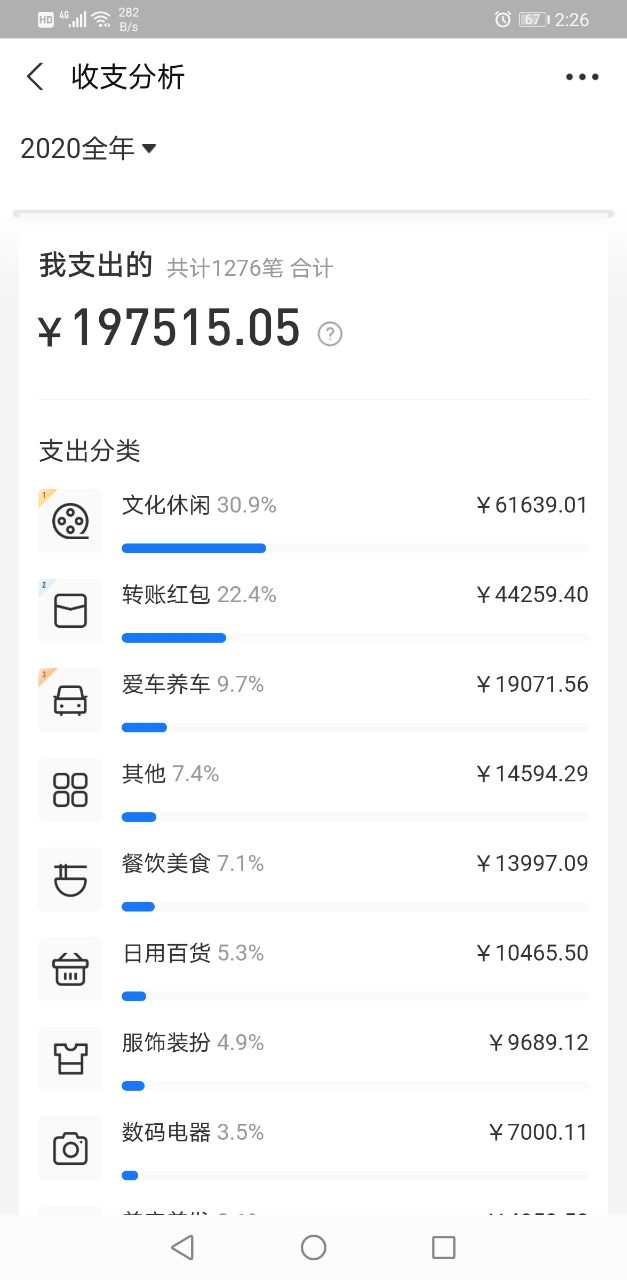
Task: Tap the Android back triangle button
Action: pyautogui.click(x=182, y=1247)
